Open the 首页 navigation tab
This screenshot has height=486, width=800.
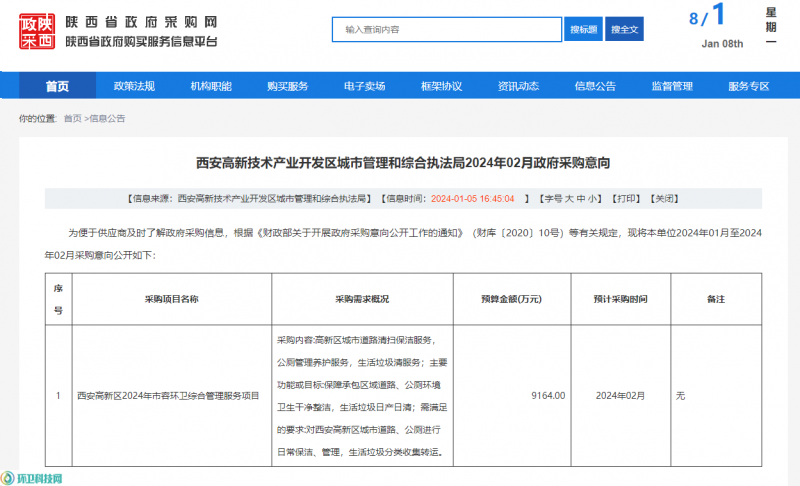pos(57,86)
